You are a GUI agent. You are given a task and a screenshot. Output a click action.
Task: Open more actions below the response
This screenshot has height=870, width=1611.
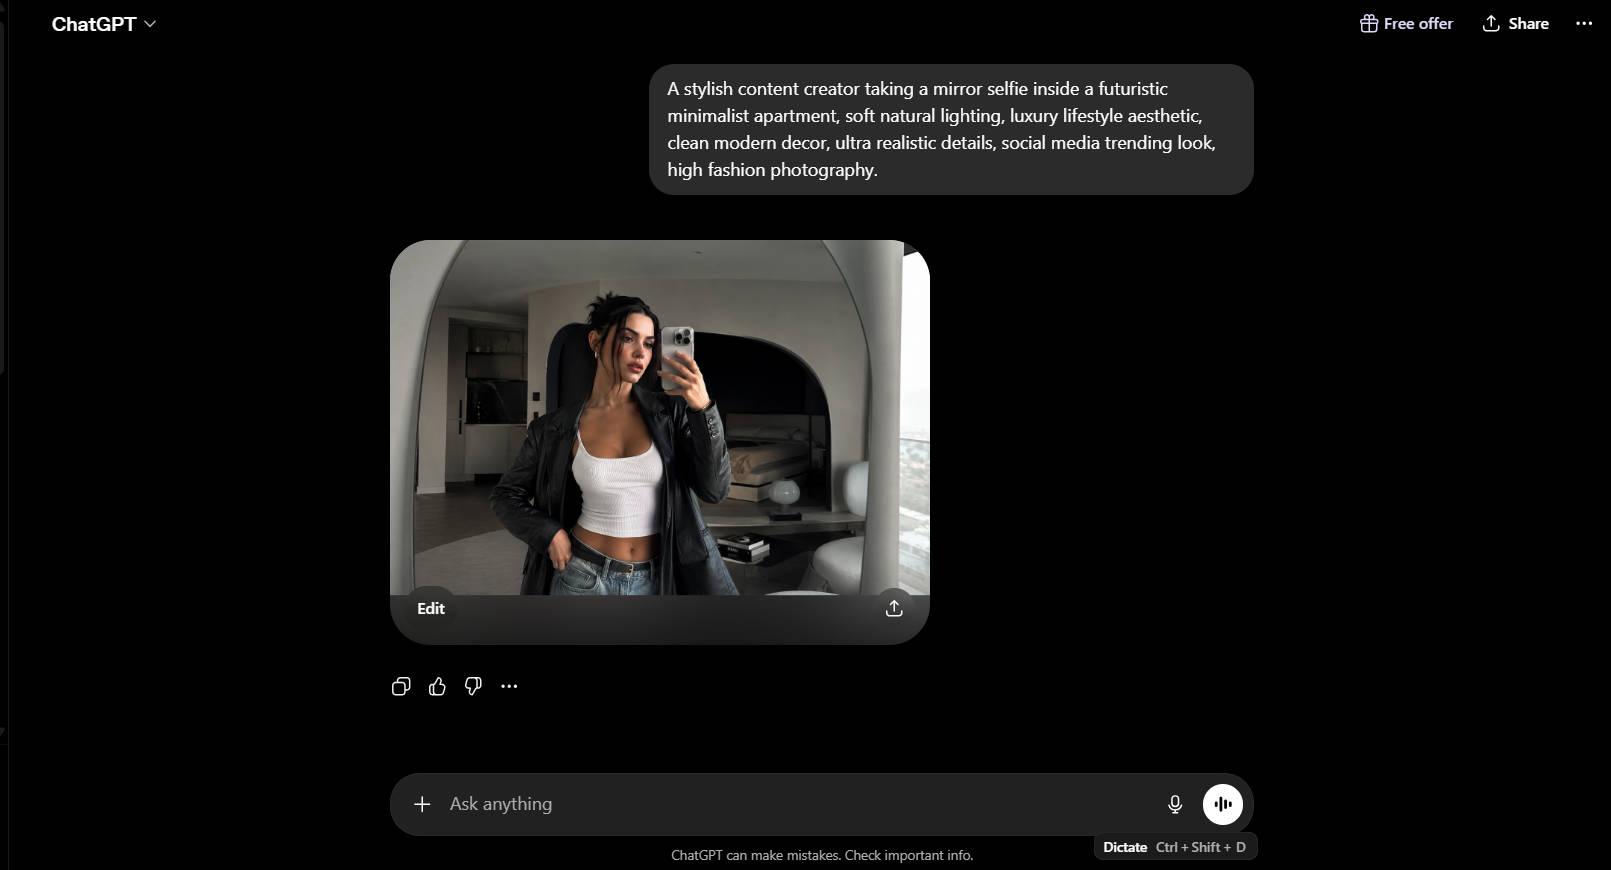(x=509, y=686)
